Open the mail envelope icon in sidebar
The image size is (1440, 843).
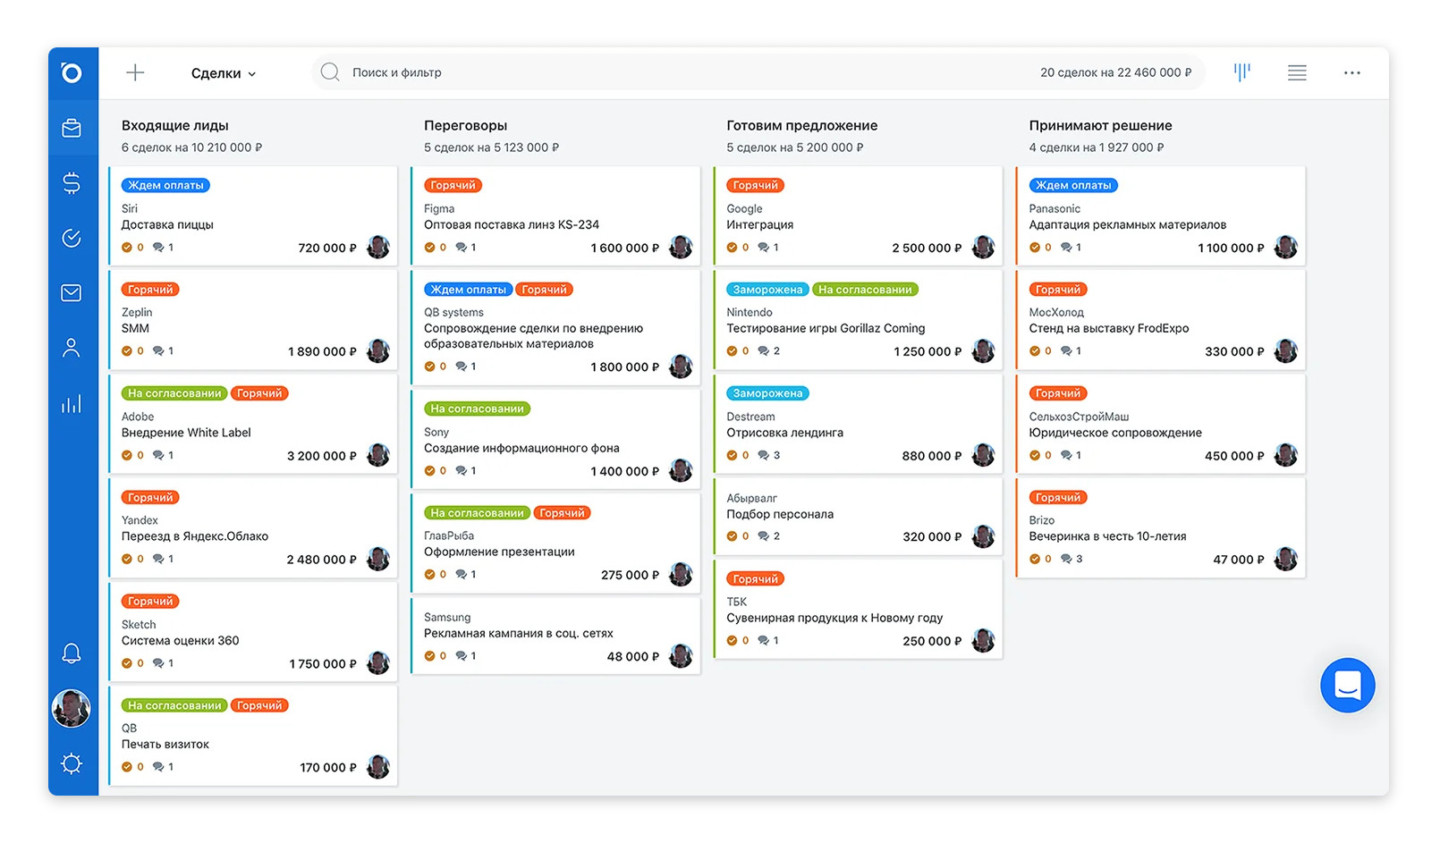point(71,293)
